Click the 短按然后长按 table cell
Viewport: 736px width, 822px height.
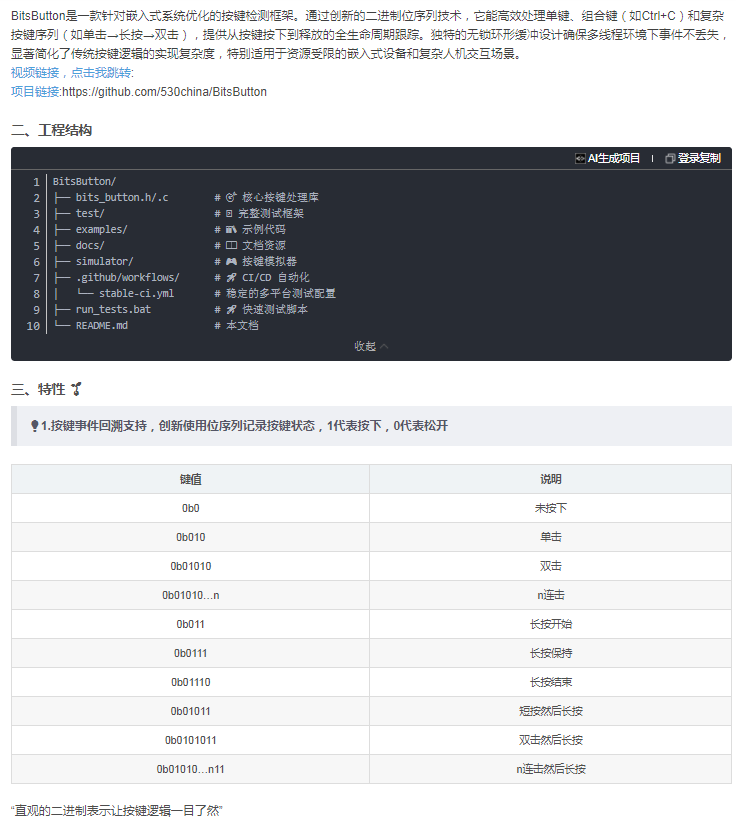click(x=550, y=711)
